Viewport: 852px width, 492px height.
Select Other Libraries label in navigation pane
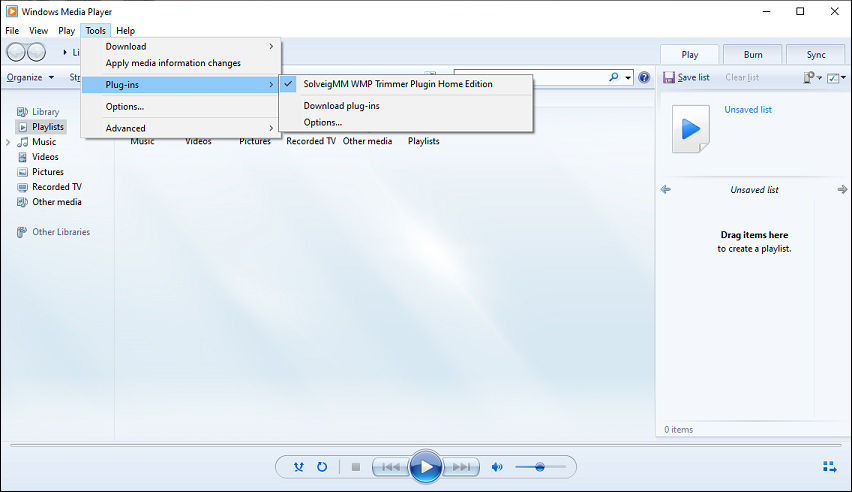[61, 232]
